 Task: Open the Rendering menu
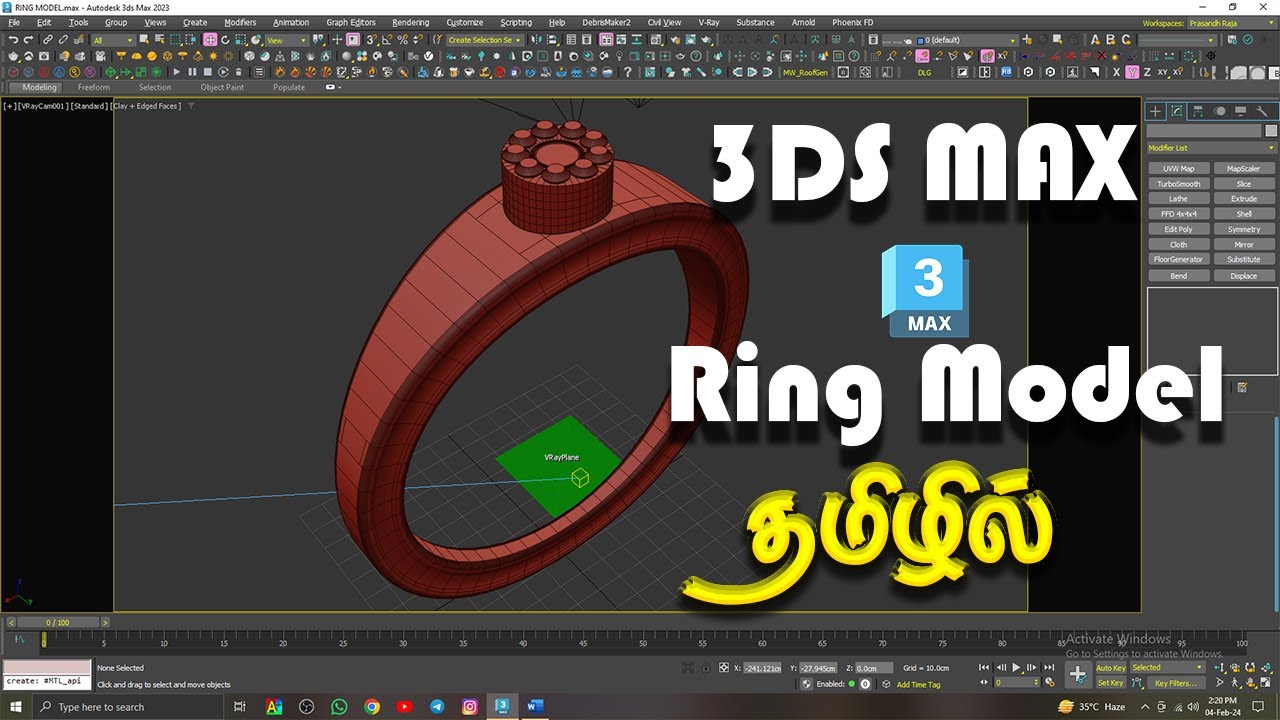click(x=410, y=22)
